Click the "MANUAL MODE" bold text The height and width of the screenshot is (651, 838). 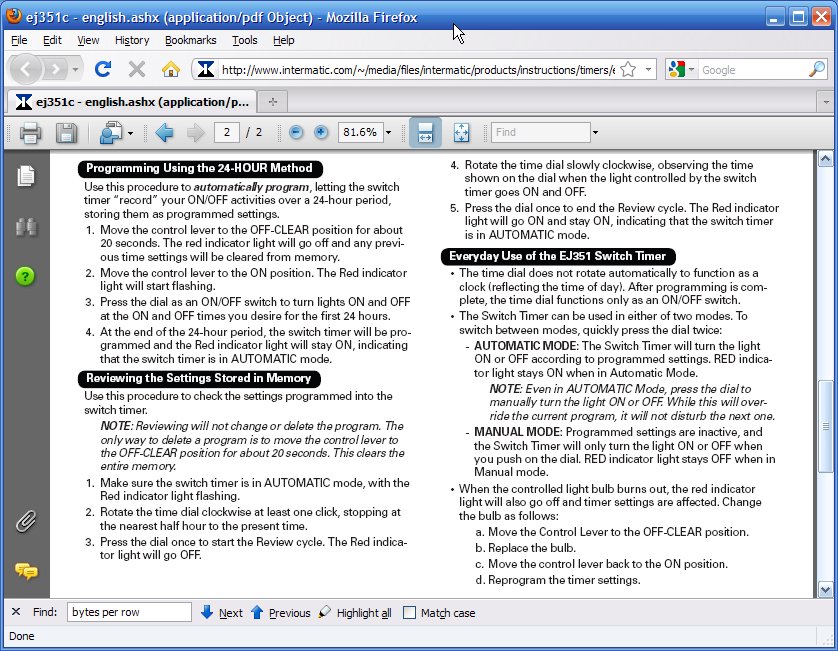click(517, 432)
